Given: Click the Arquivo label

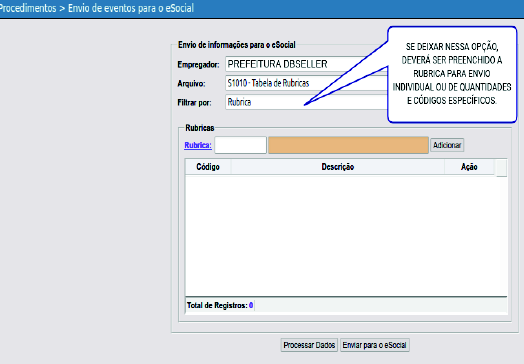Looking at the screenshot, I should pyautogui.click(x=191, y=83).
